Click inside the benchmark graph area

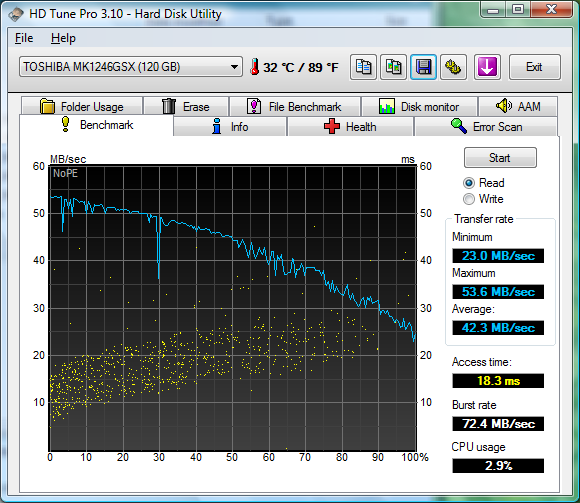[x=233, y=308]
